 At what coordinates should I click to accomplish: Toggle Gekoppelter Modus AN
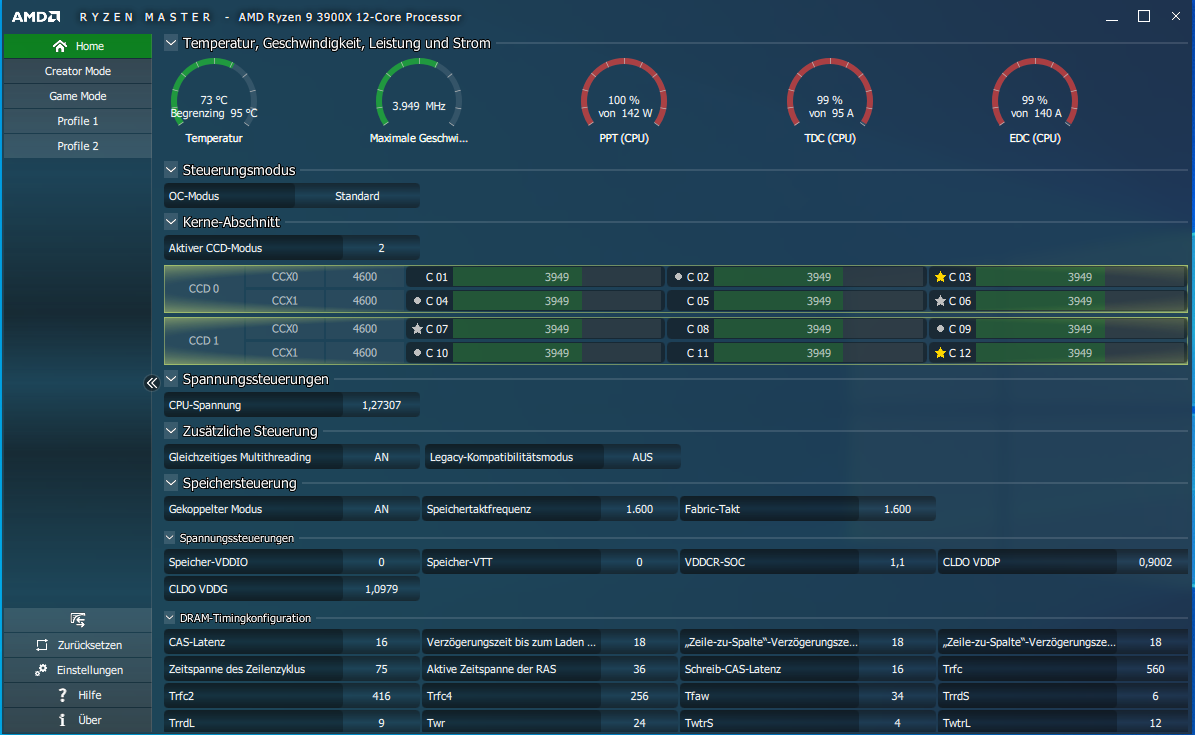pyautogui.click(x=381, y=509)
